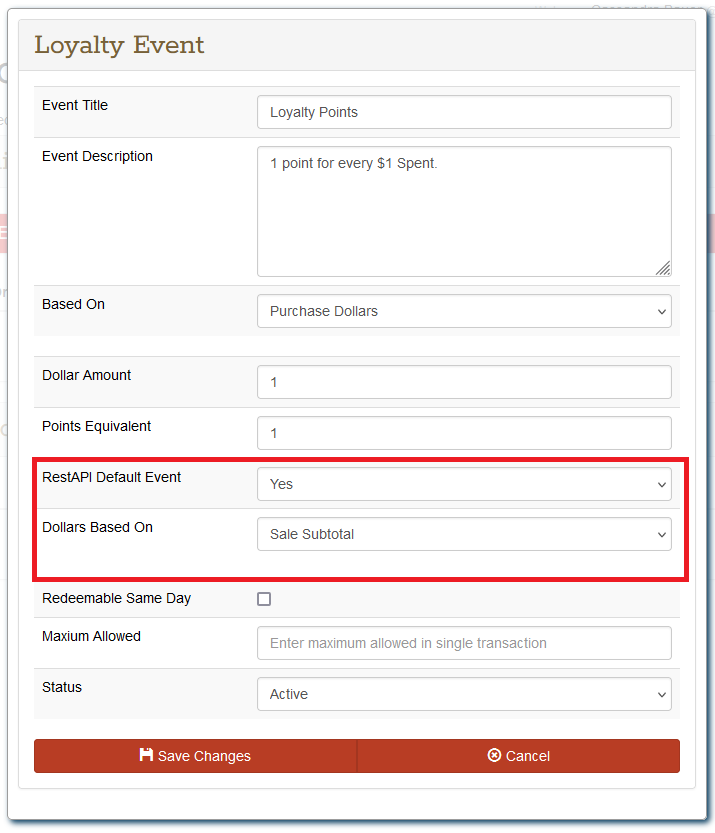Focus the maximum allowed in single transaction field
The image size is (715, 833).
point(464,643)
